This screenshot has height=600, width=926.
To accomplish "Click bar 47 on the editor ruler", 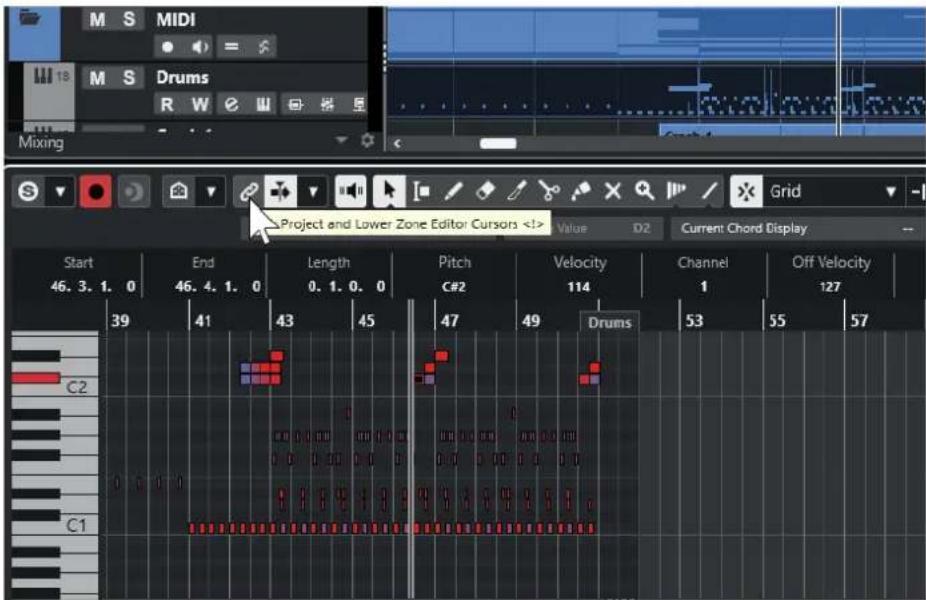I will 449,321.
